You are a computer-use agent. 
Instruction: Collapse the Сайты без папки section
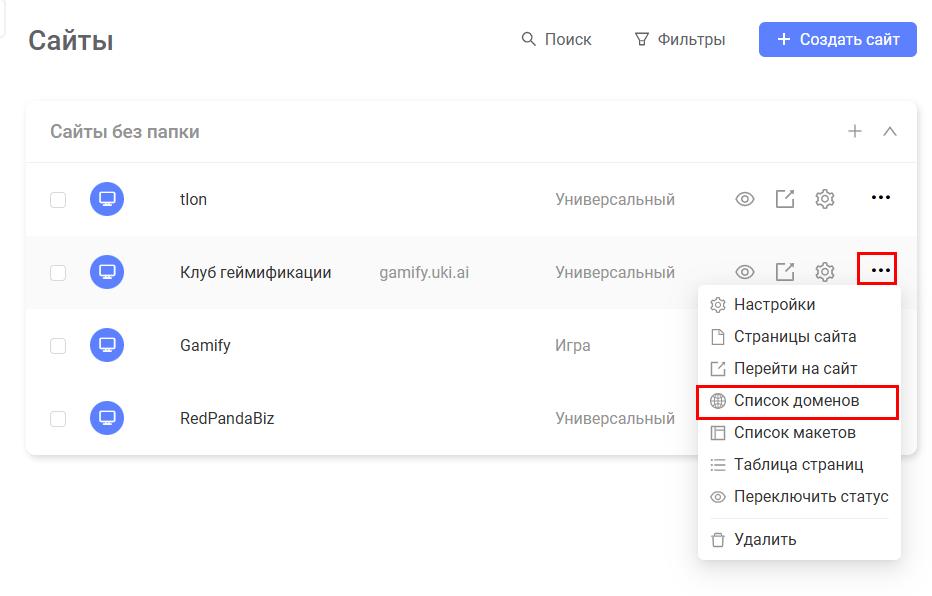tap(890, 131)
